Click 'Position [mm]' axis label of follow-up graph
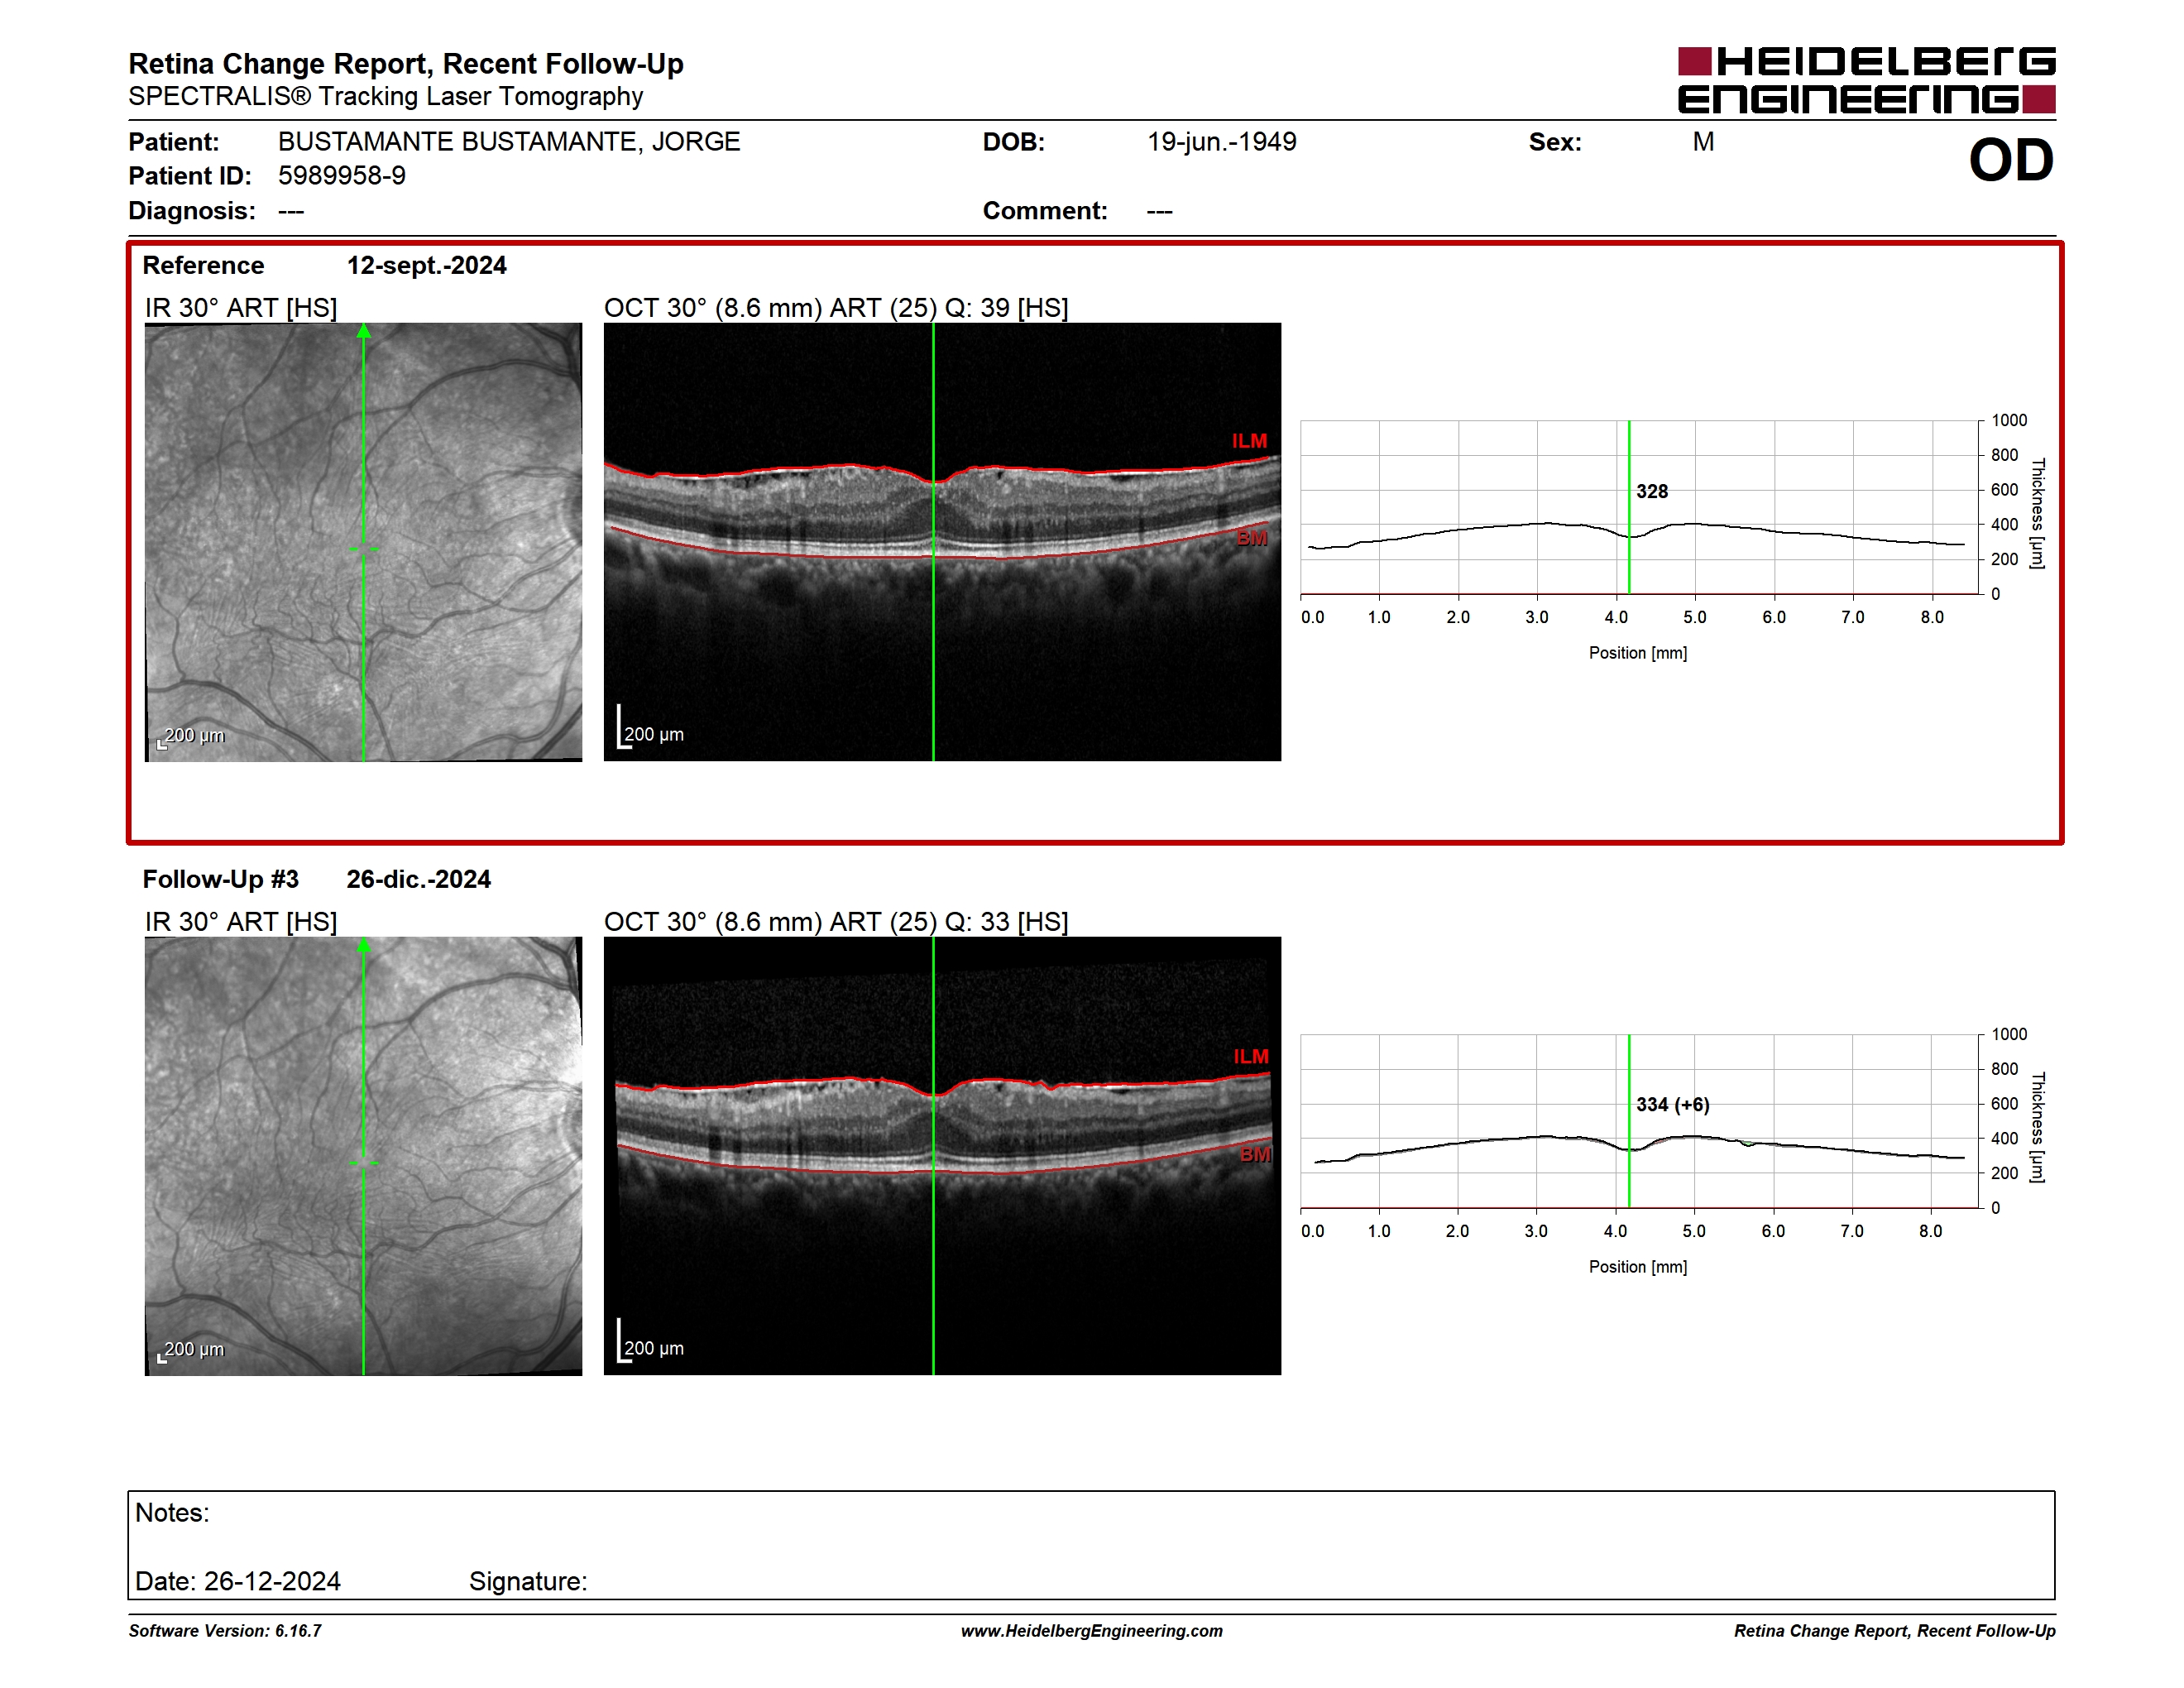 [x=1638, y=1267]
